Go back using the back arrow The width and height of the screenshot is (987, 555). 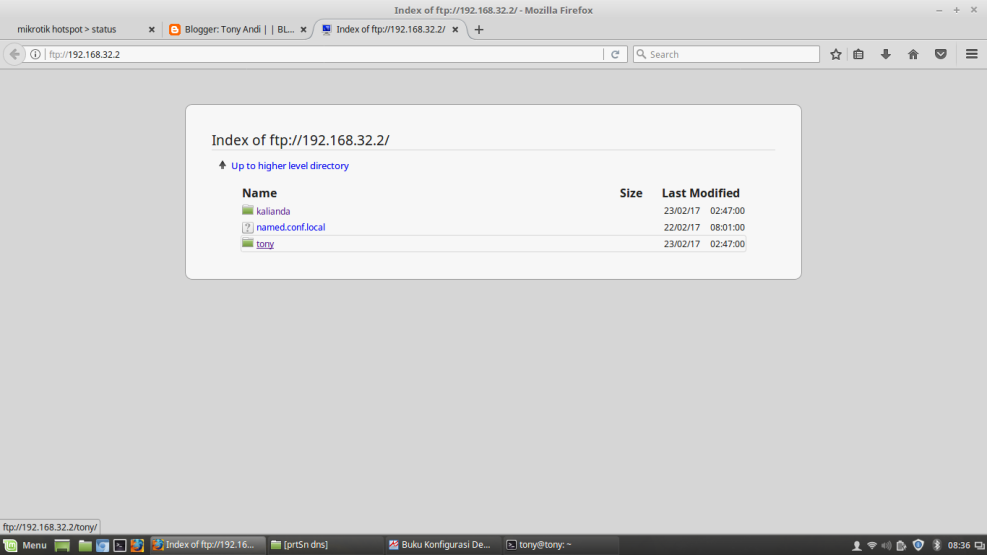click(x=15, y=54)
